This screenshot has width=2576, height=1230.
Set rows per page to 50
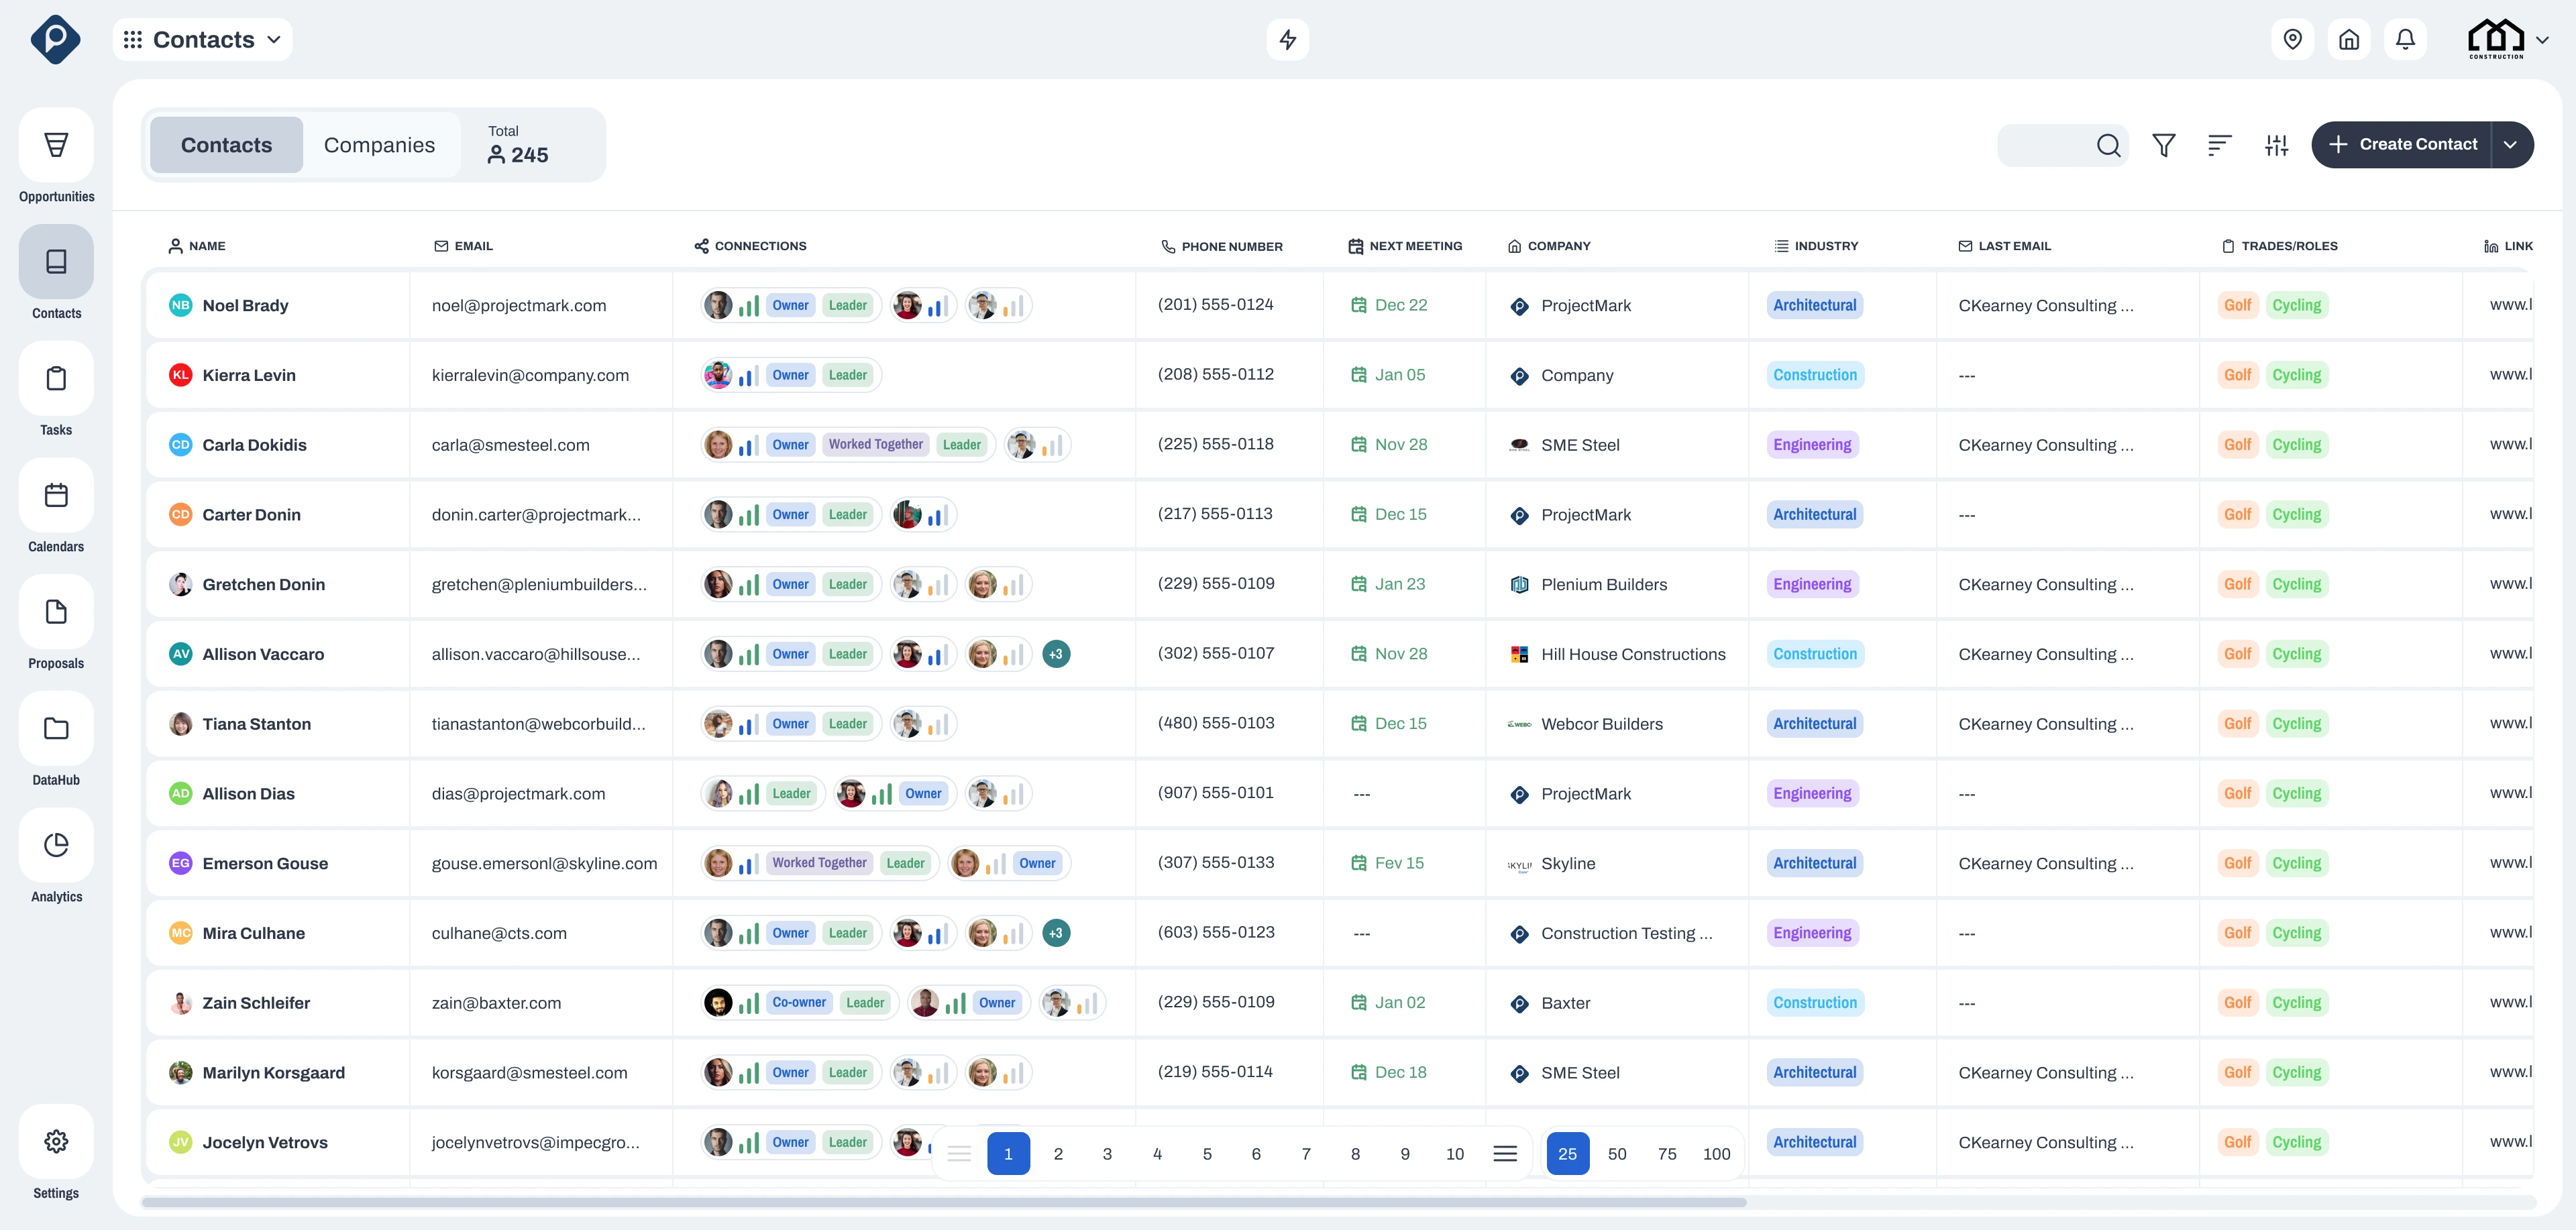[x=1617, y=1154]
